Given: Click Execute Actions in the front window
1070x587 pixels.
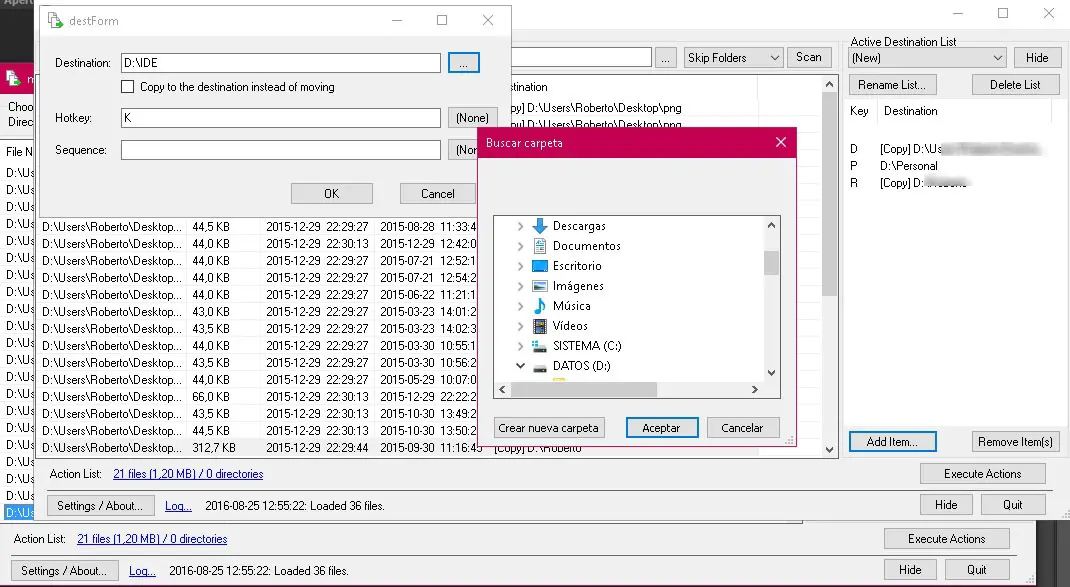Looking at the screenshot, I should pyautogui.click(x=983, y=474).
